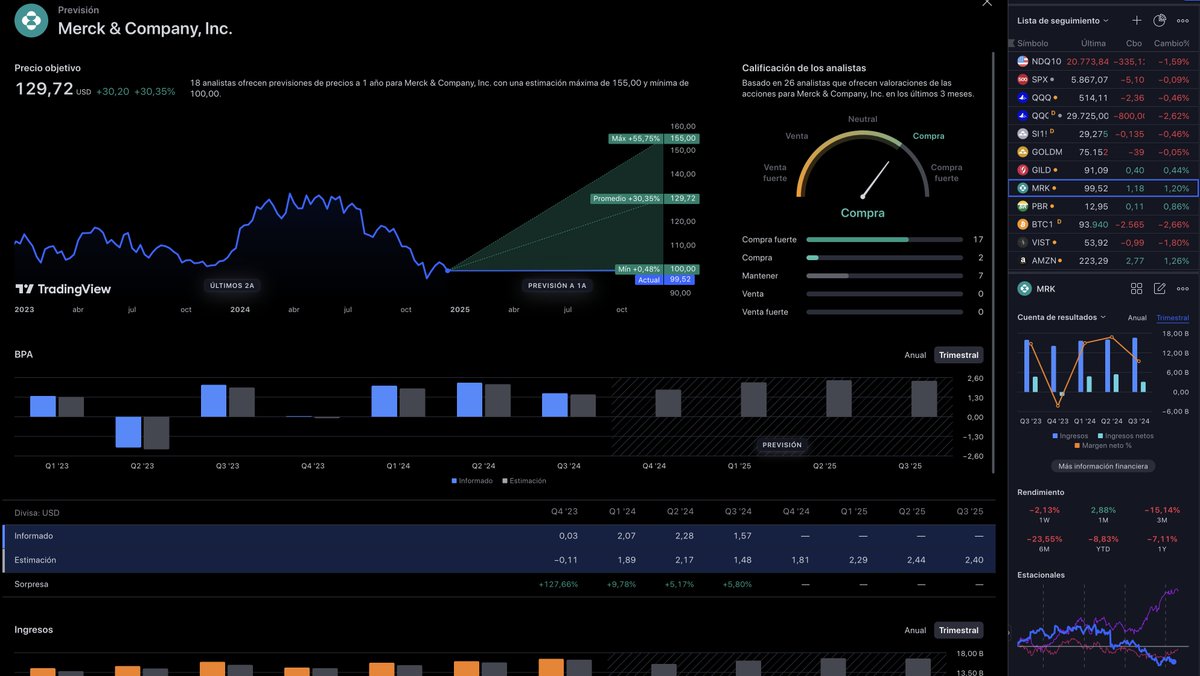Switch BPA chart to Trimestral
1200x676 pixels.
[958, 355]
